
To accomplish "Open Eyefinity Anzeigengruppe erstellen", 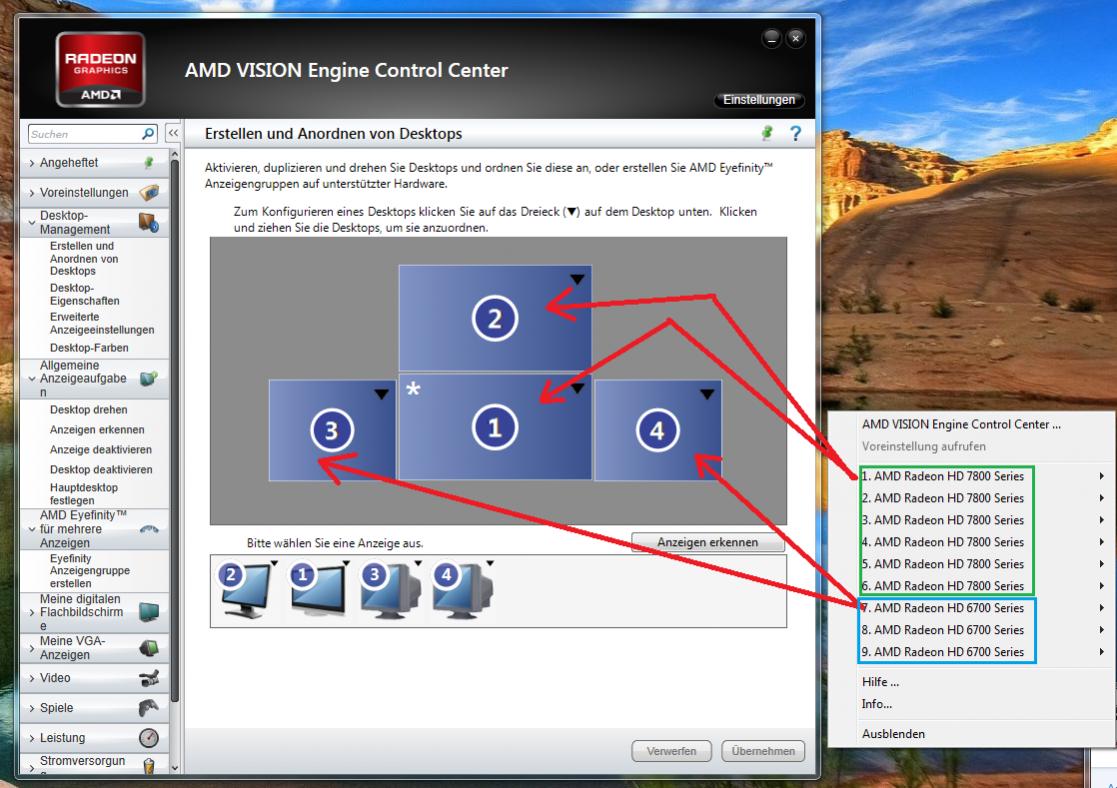I will [x=90, y=571].
